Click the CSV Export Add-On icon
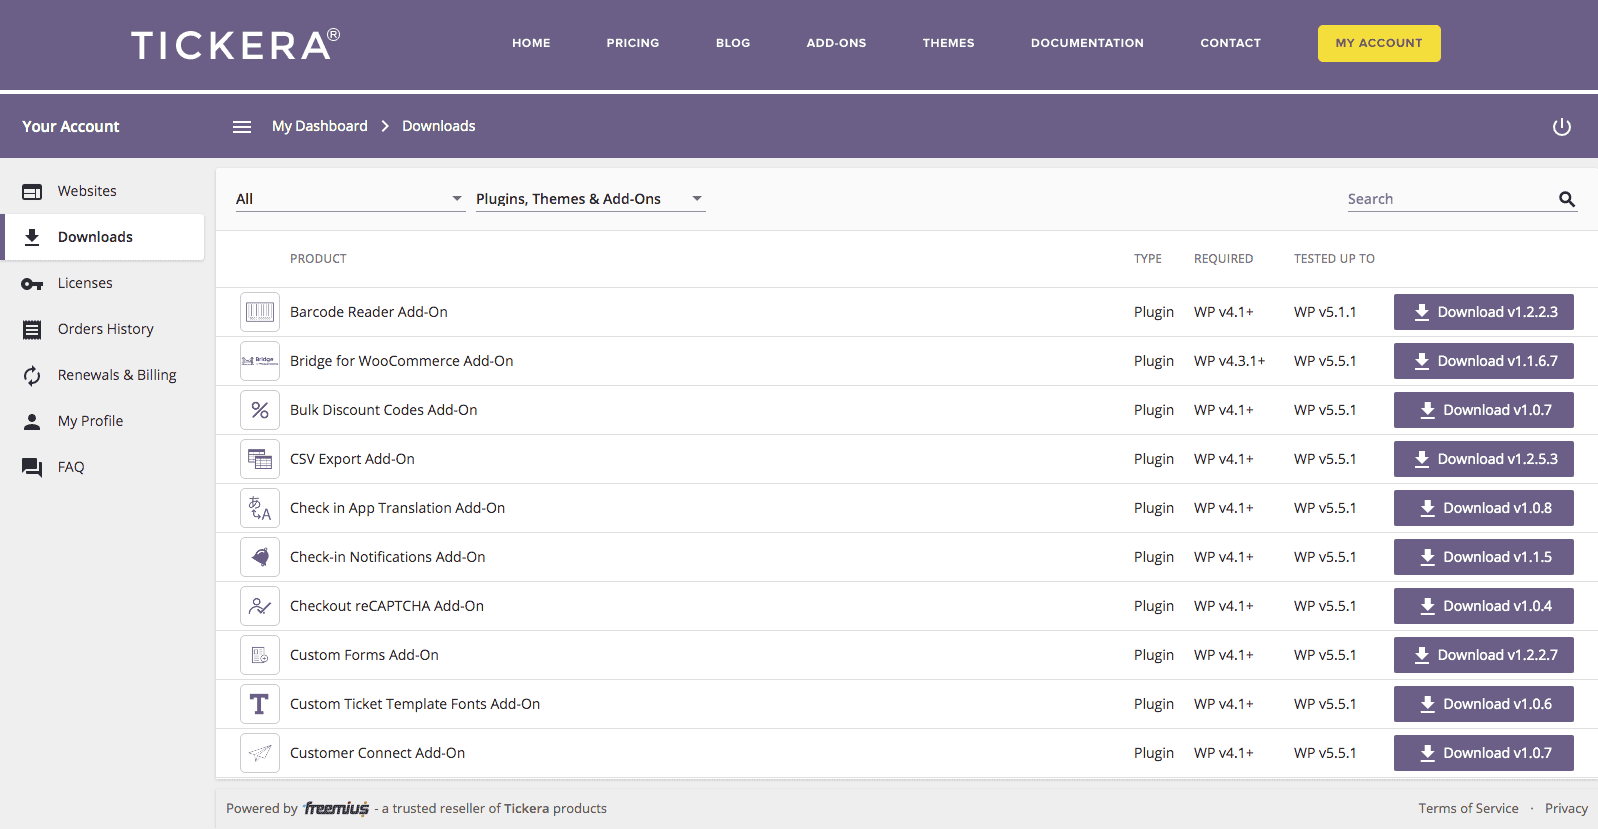1598x829 pixels. [x=260, y=459]
